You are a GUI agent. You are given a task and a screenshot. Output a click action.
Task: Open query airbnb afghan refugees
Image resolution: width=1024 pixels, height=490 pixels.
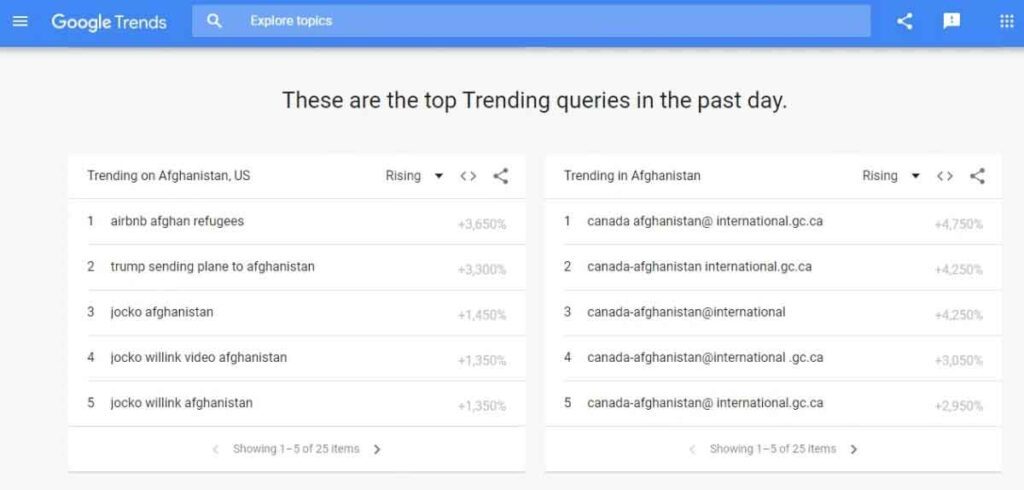tap(177, 221)
